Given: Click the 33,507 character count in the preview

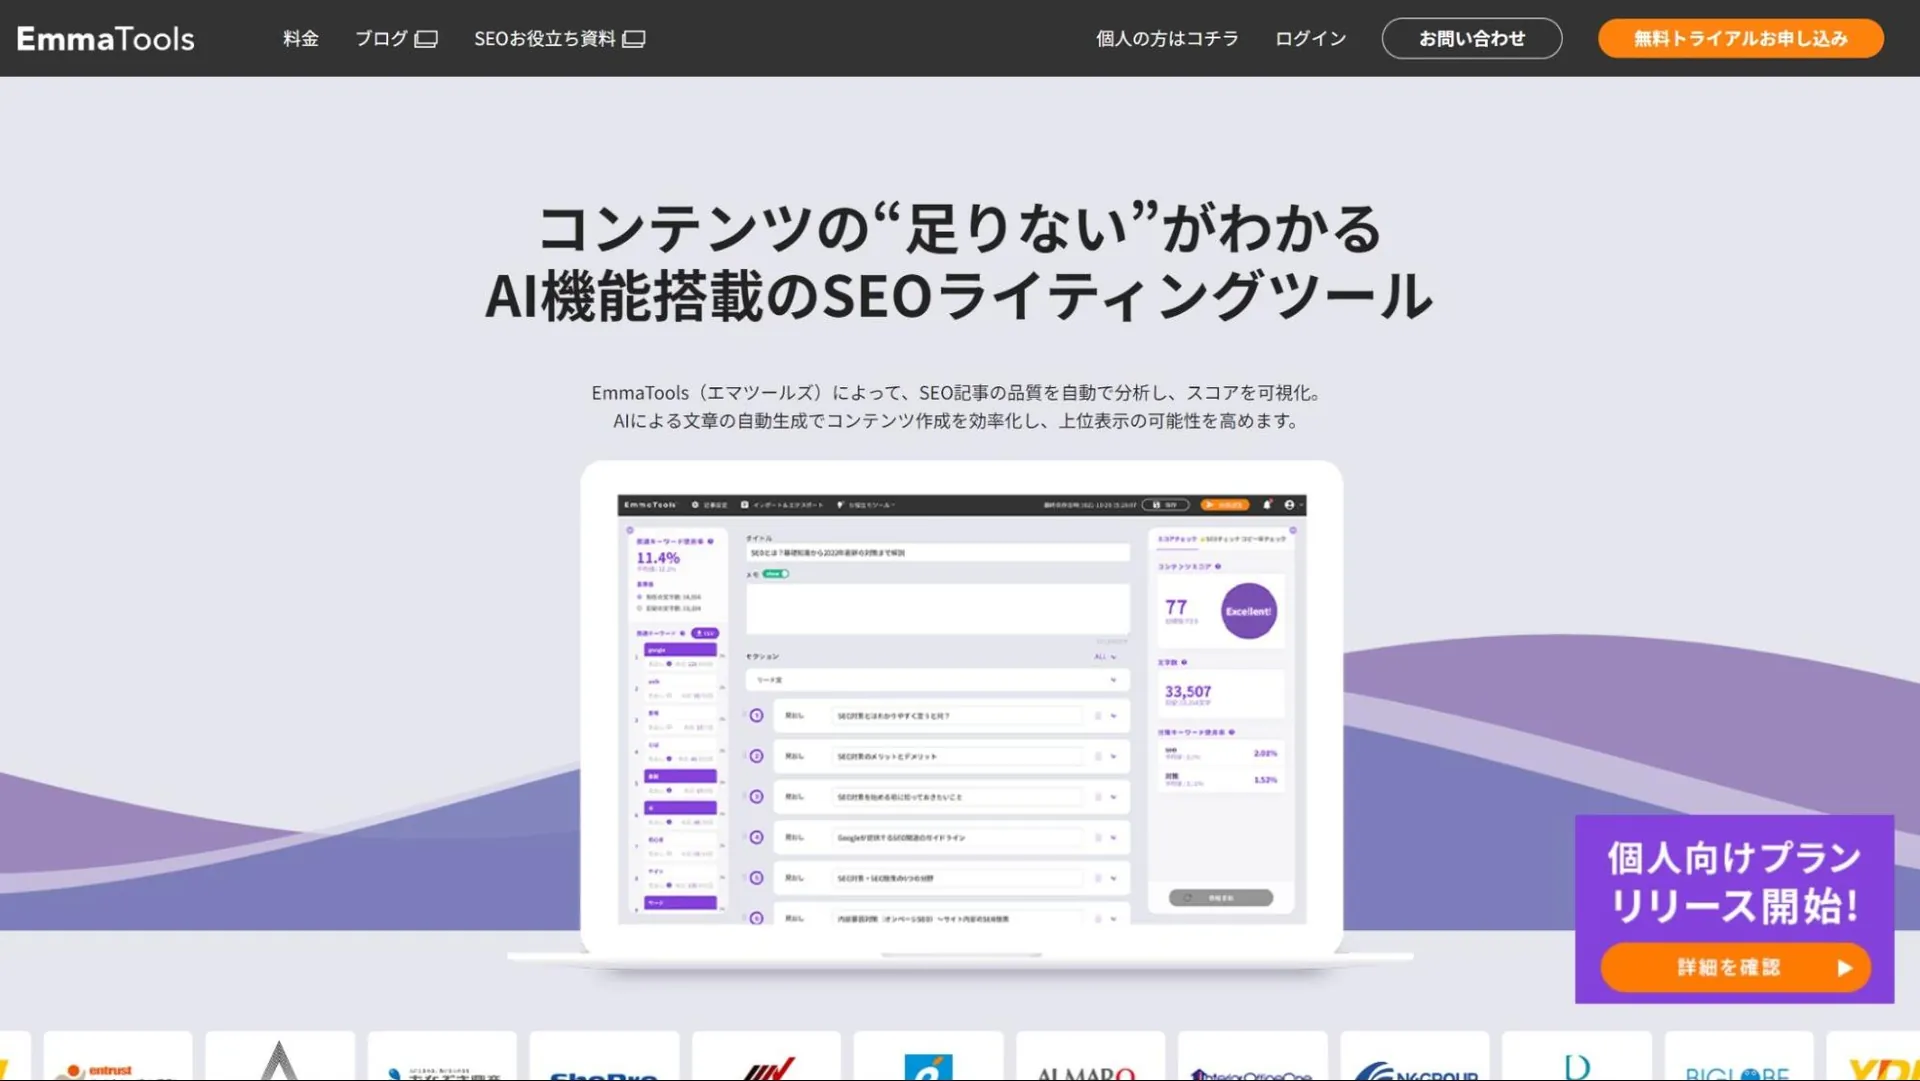Looking at the screenshot, I should point(1188,691).
